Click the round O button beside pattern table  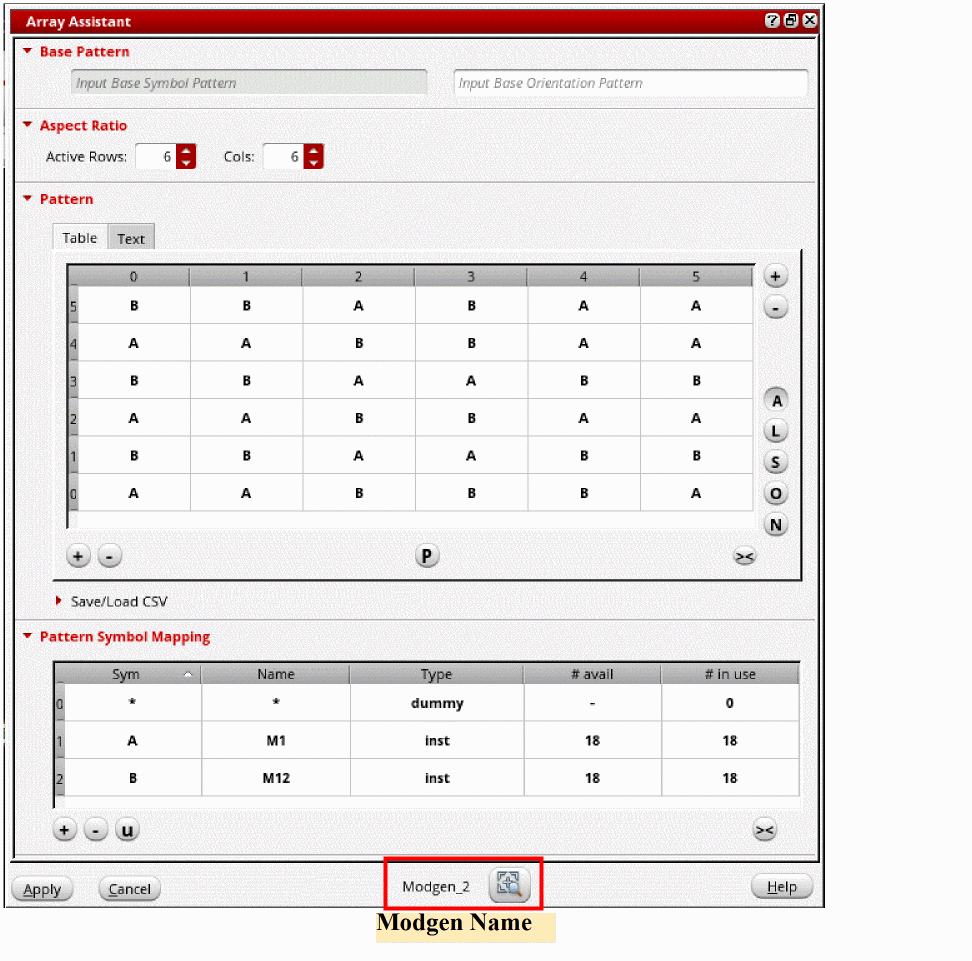pyautogui.click(x=775, y=494)
